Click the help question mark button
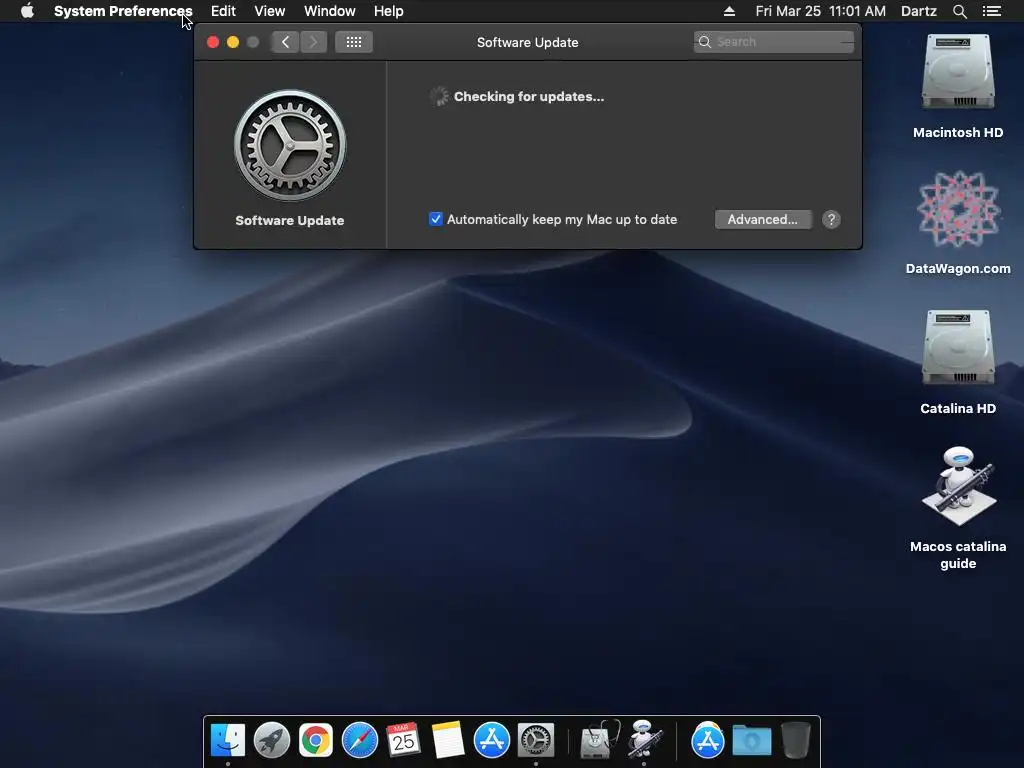The height and width of the screenshot is (768, 1024). pyautogui.click(x=831, y=219)
